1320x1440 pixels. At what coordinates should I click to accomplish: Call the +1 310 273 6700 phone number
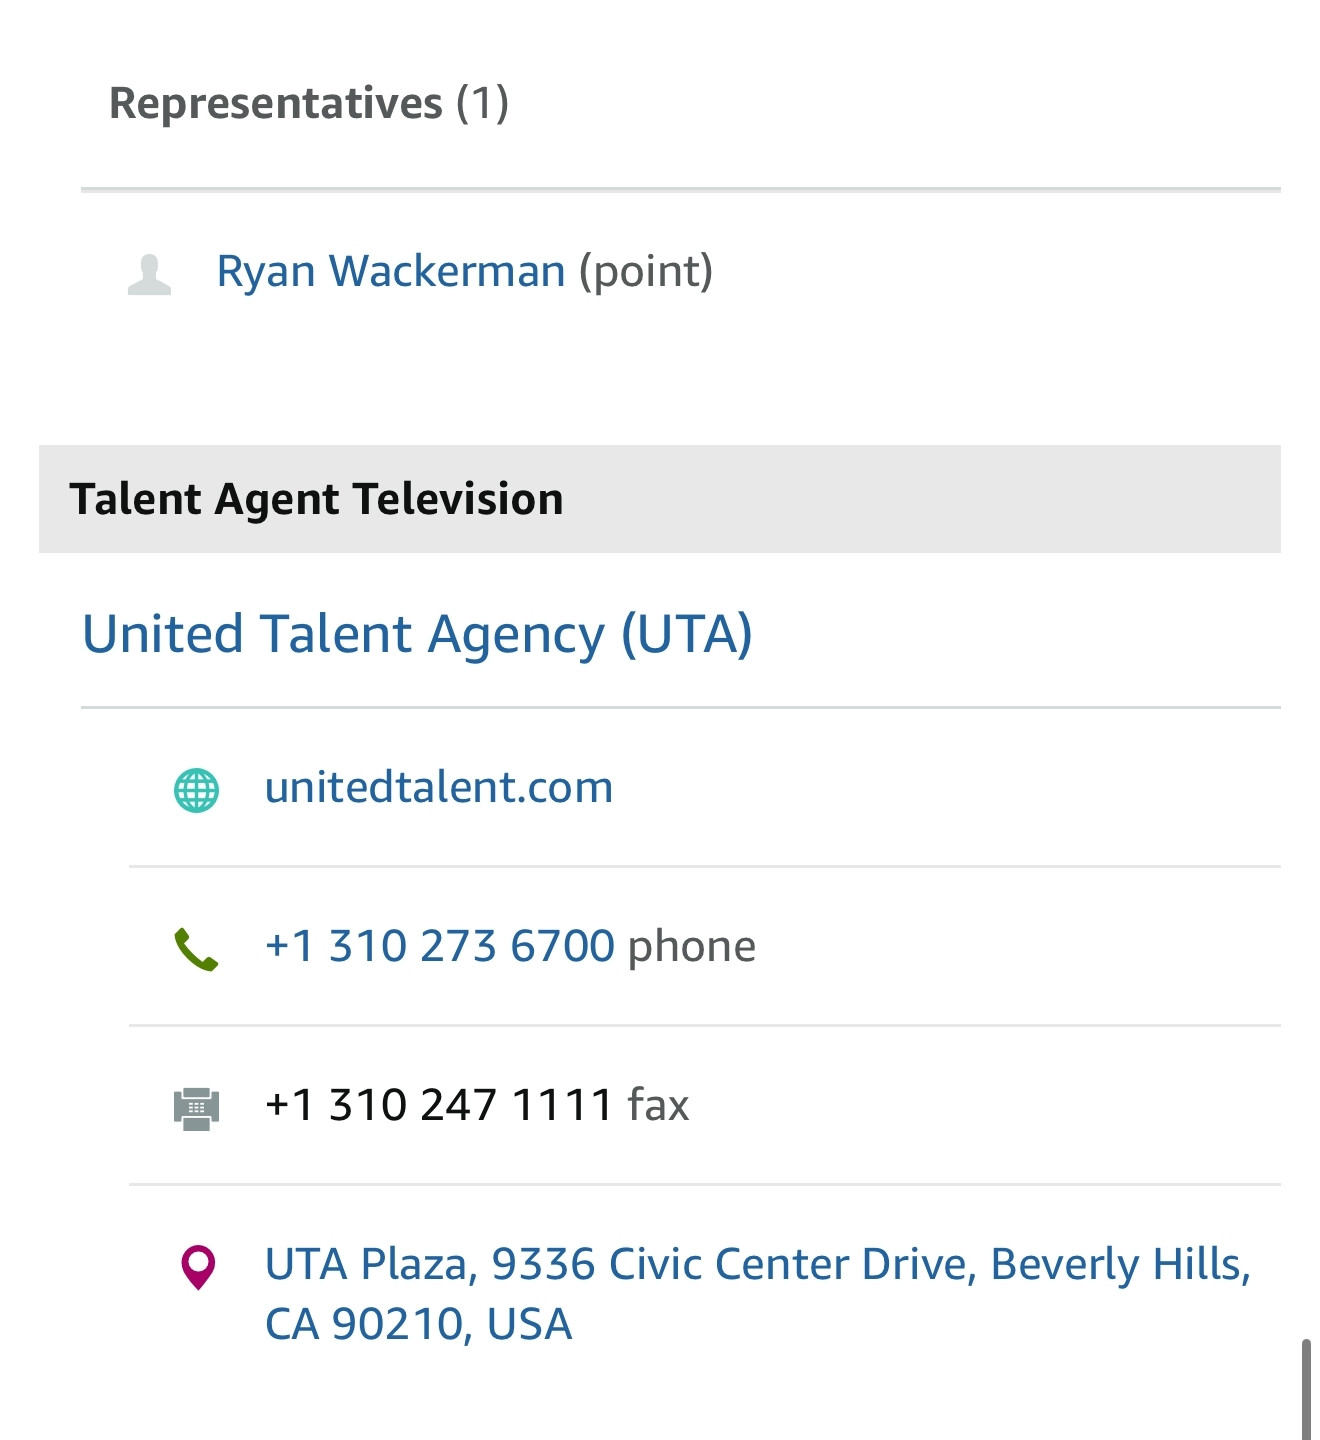click(x=440, y=946)
